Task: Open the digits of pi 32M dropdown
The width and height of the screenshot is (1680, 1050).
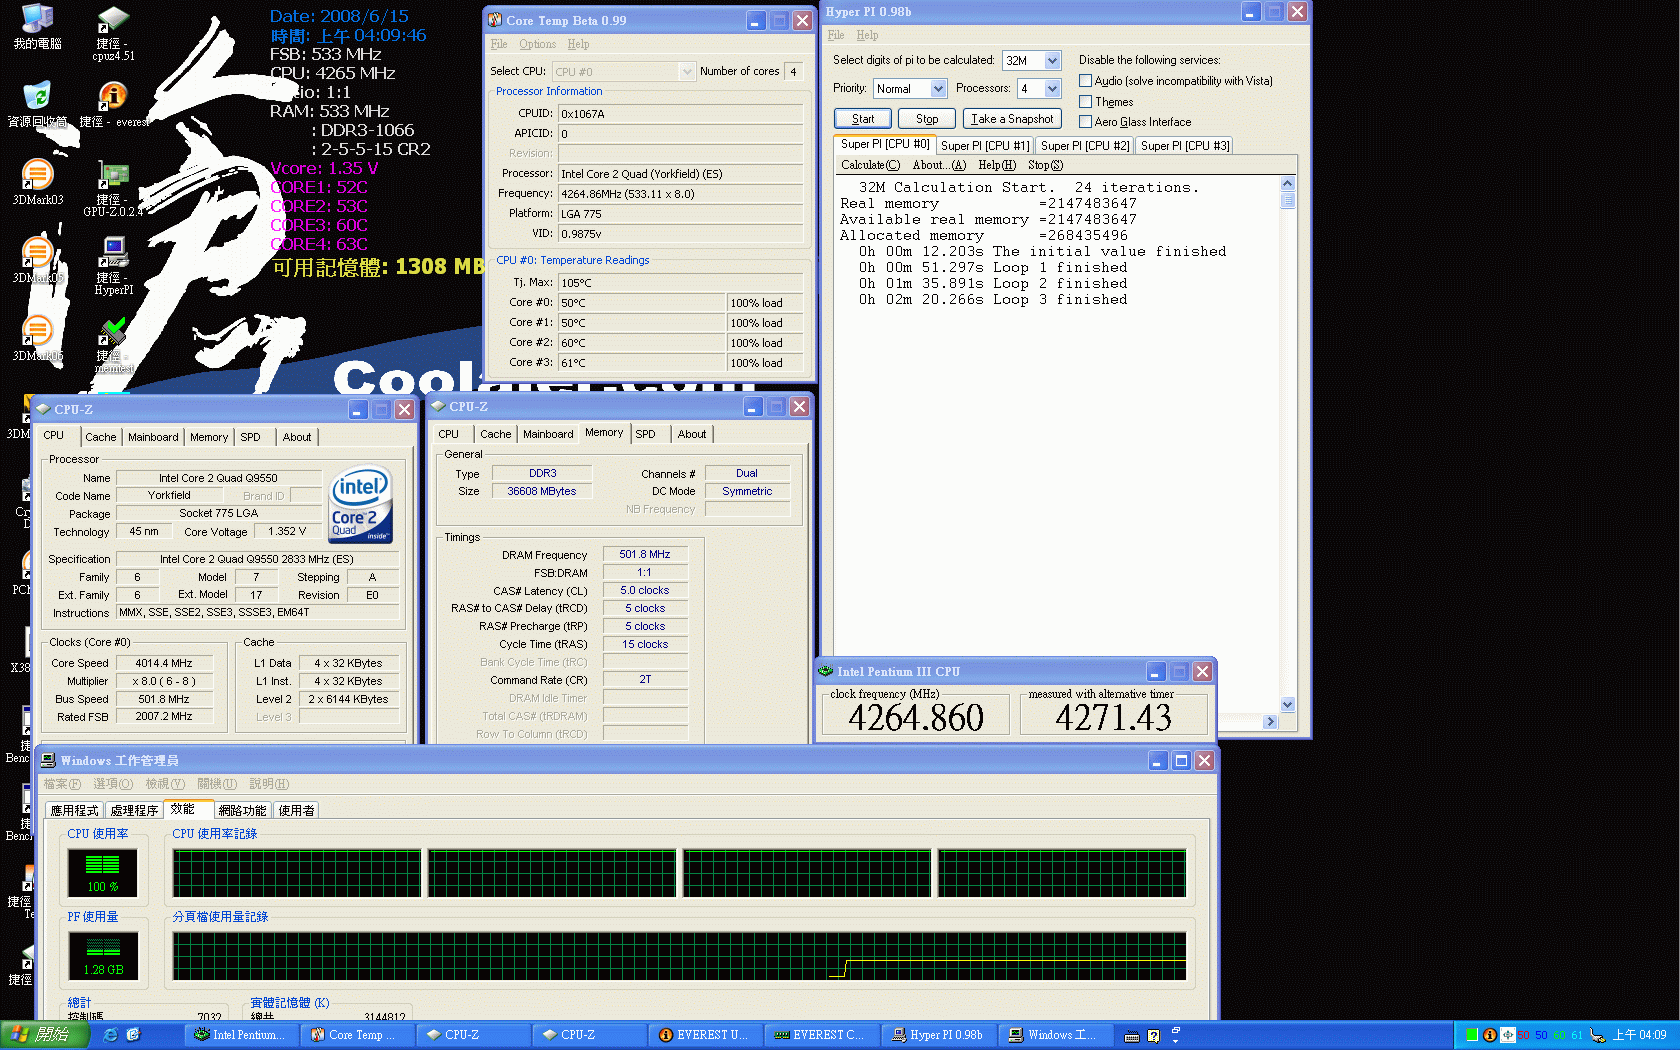Action: click(1052, 61)
